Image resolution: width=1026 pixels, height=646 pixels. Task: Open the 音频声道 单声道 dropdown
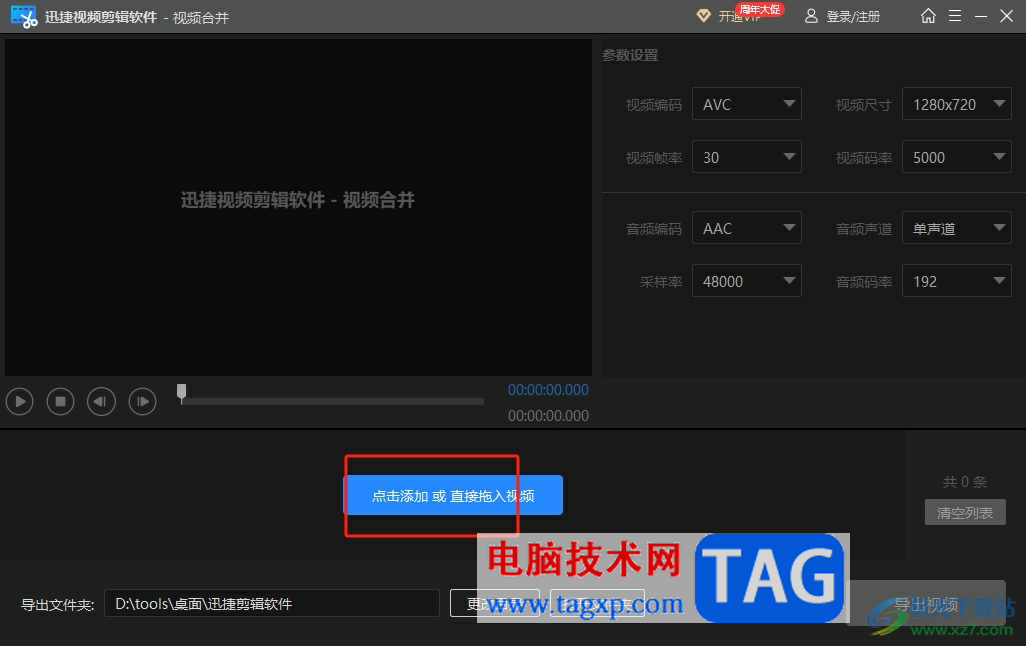tap(957, 228)
